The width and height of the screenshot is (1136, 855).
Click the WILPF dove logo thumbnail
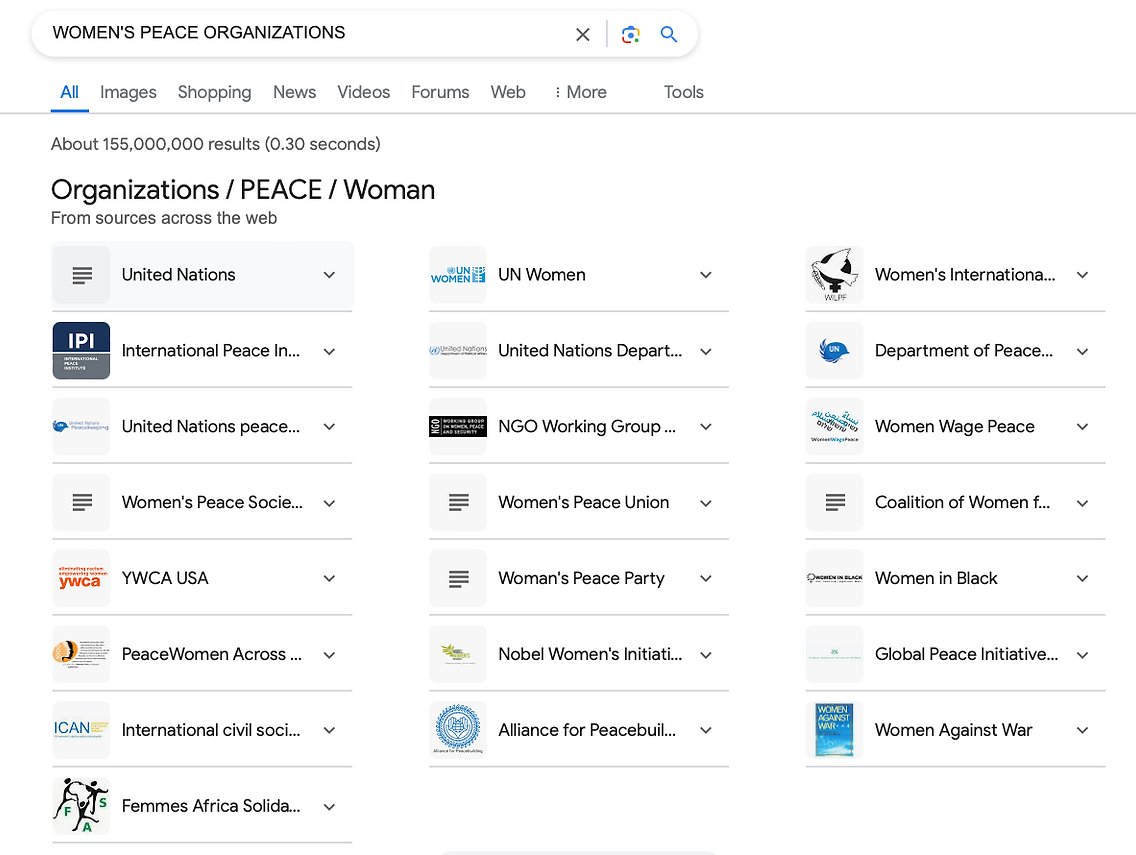coord(835,275)
